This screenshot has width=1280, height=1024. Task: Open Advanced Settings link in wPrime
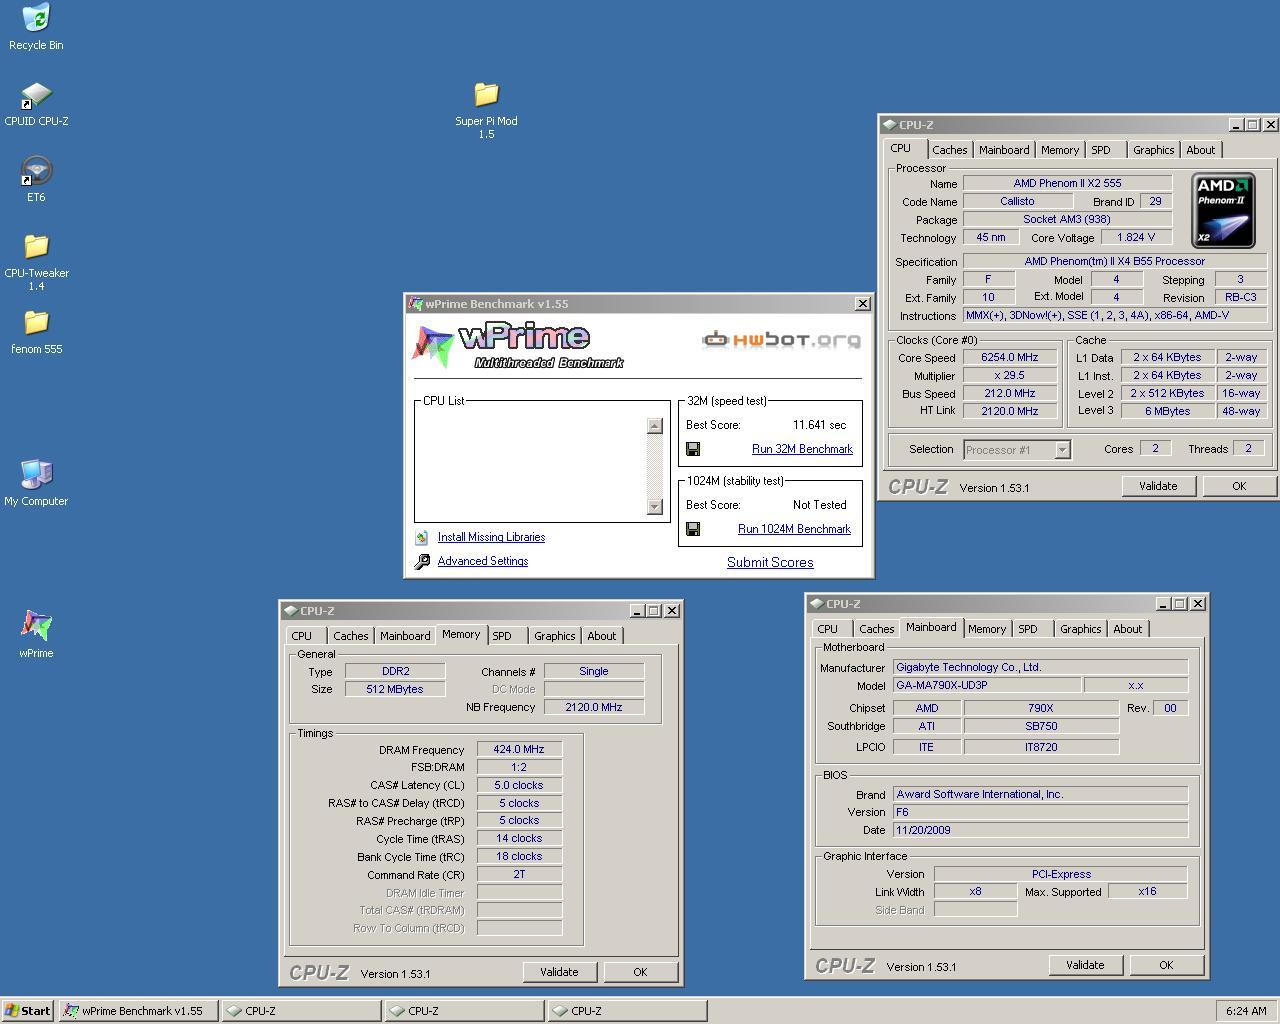click(483, 561)
